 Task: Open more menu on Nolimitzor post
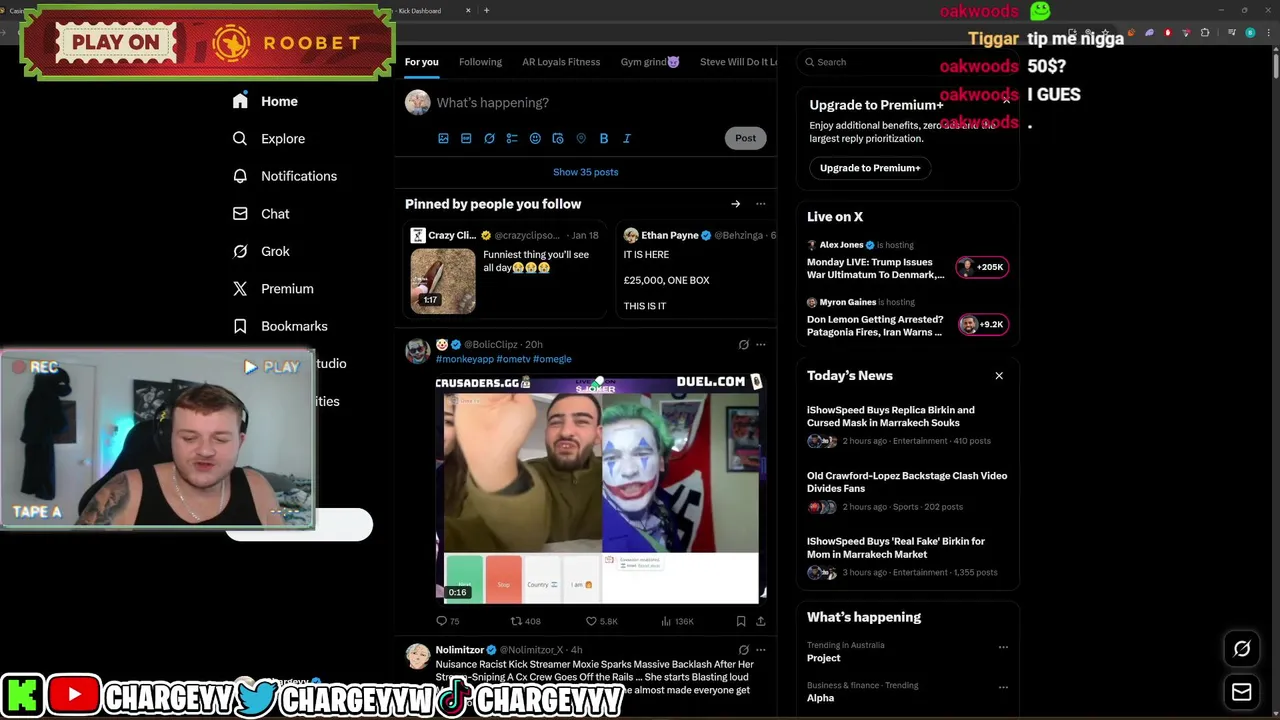pos(760,650)
